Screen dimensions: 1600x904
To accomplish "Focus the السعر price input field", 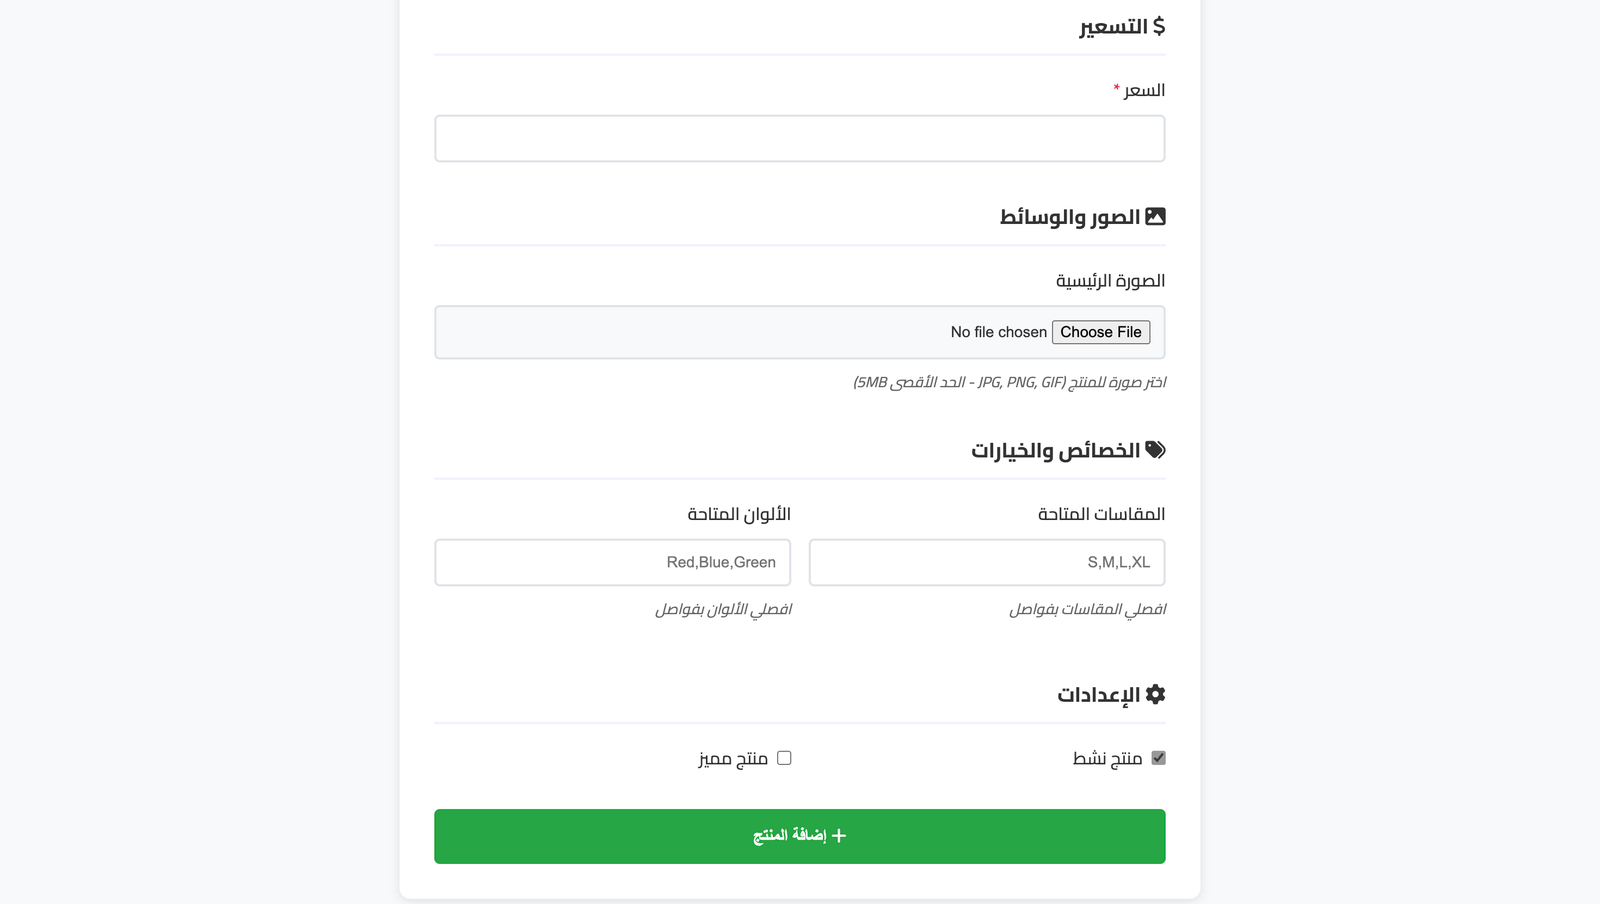I will [x=799, y=139].
